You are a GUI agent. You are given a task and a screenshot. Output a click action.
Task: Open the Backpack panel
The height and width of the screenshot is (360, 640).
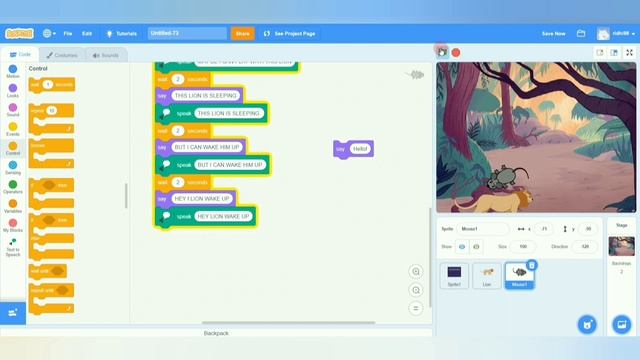(216, 333)
